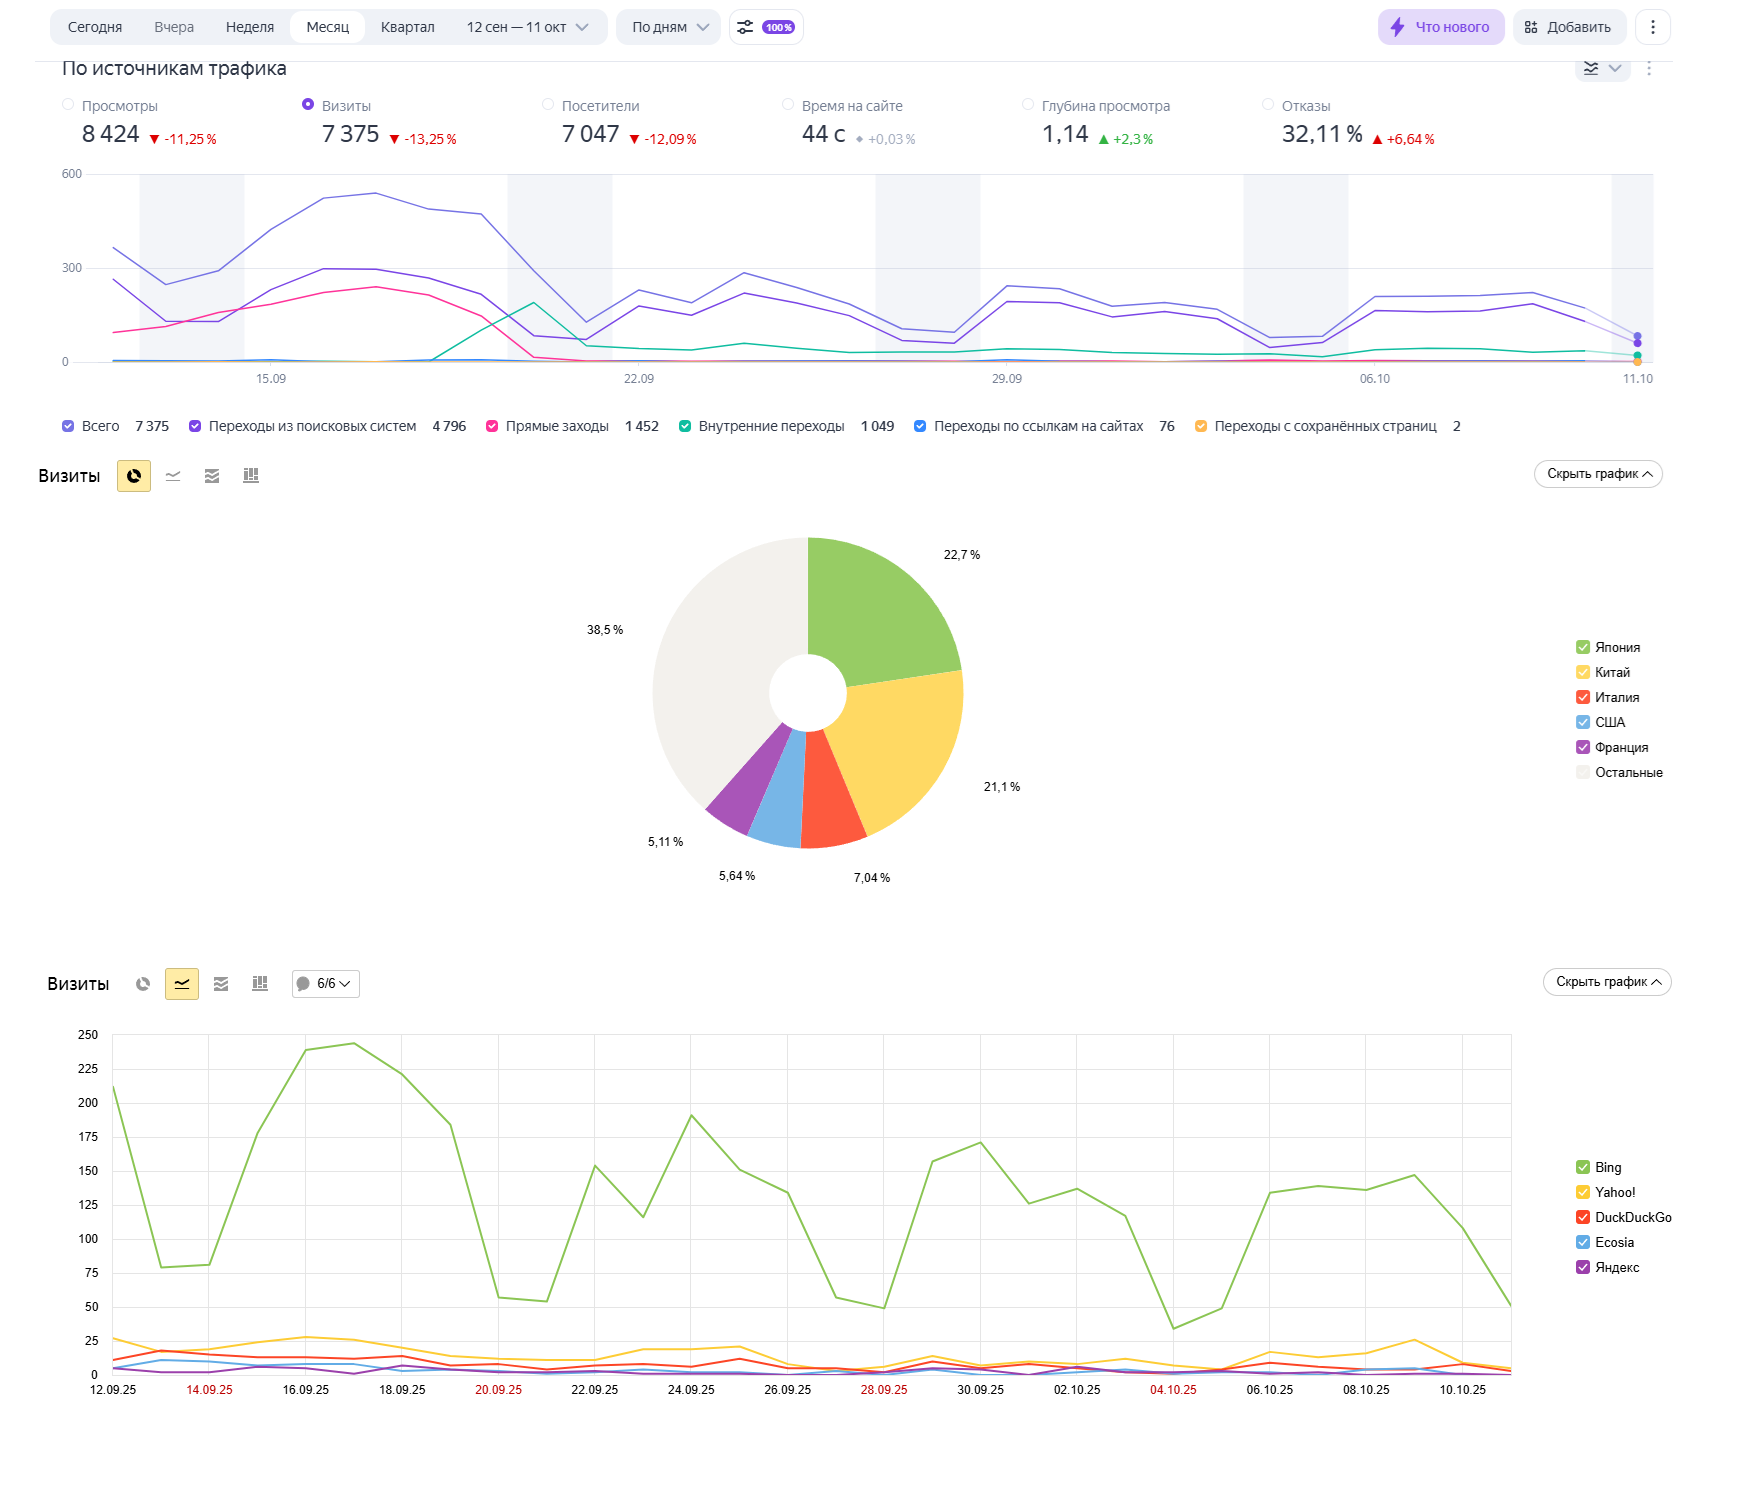Viewport: 1739px width, 1488px height.
Task: Open the chart type selector beside the widget title
Action: point(1602,68)
